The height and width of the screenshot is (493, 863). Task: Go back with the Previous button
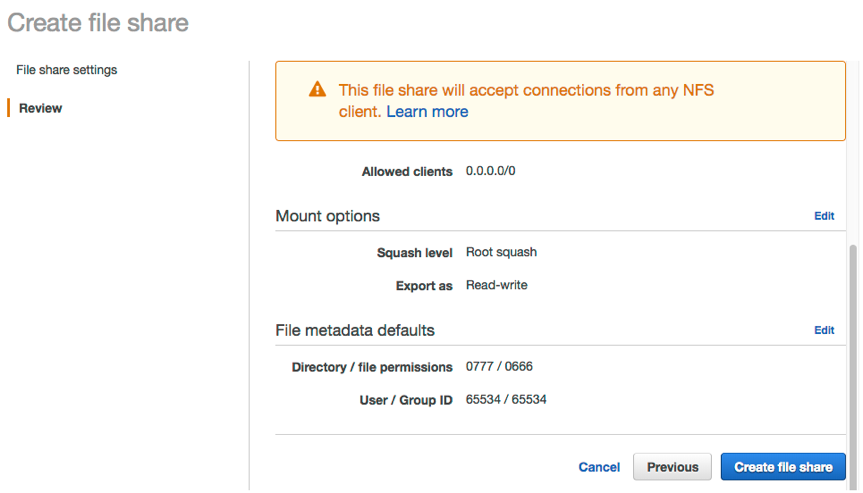point(672,467)
